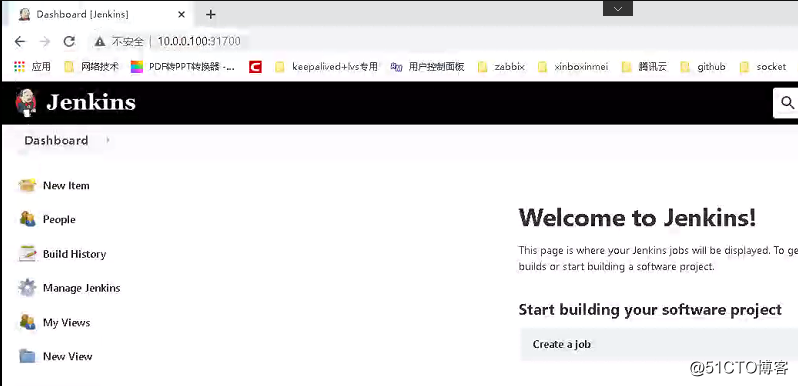Click the address bar URL 10.0.0.100:31700

coord(199,41)
